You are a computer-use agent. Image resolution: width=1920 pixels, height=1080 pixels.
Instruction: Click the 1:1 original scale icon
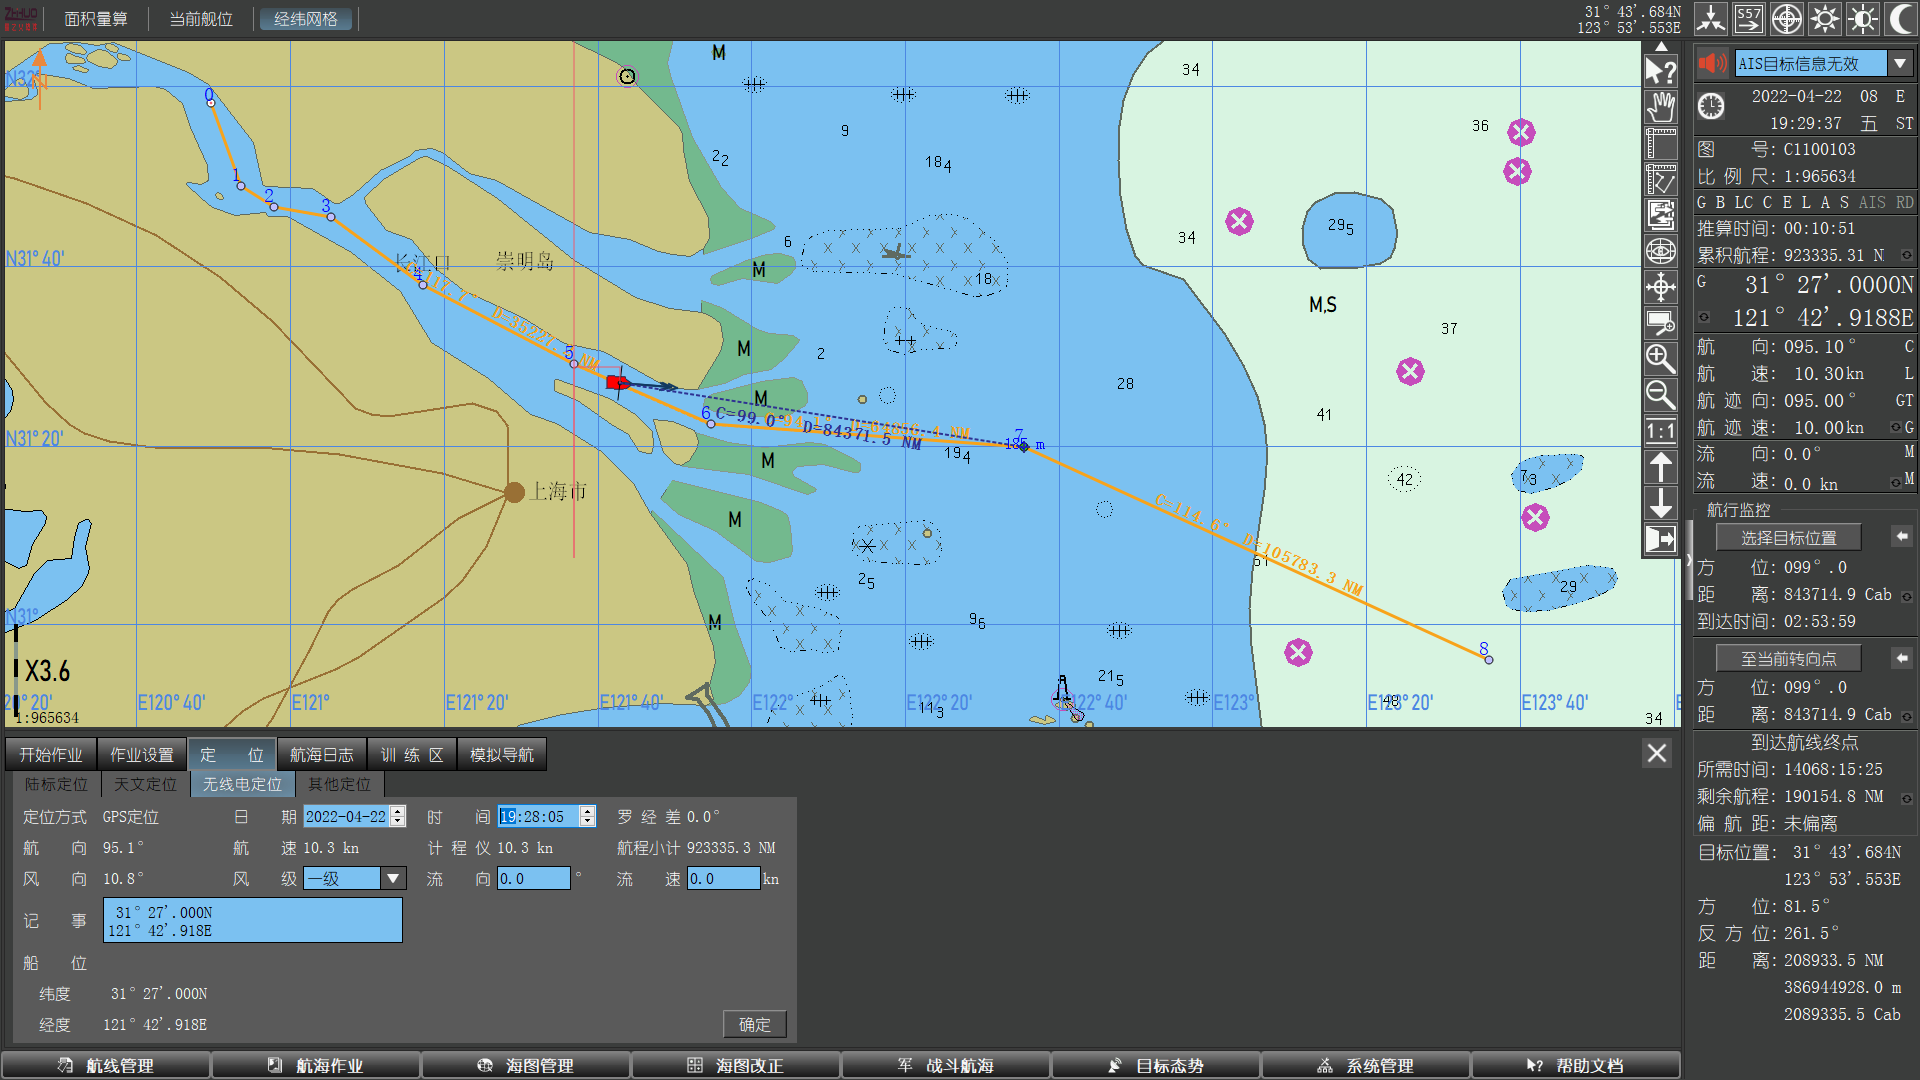1661,432
